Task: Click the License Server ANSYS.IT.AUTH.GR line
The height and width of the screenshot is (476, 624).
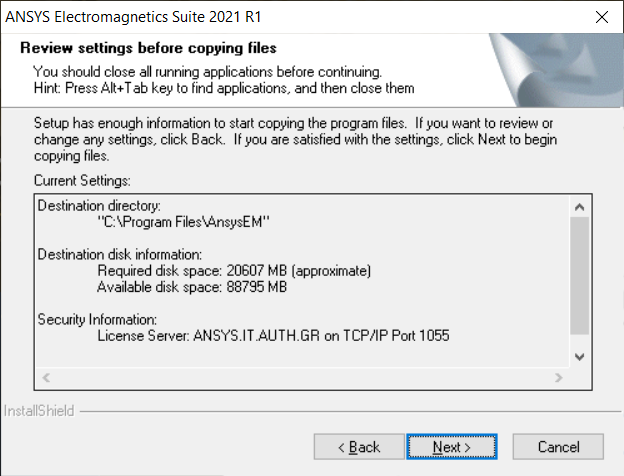Action: (x=273, y=336)
